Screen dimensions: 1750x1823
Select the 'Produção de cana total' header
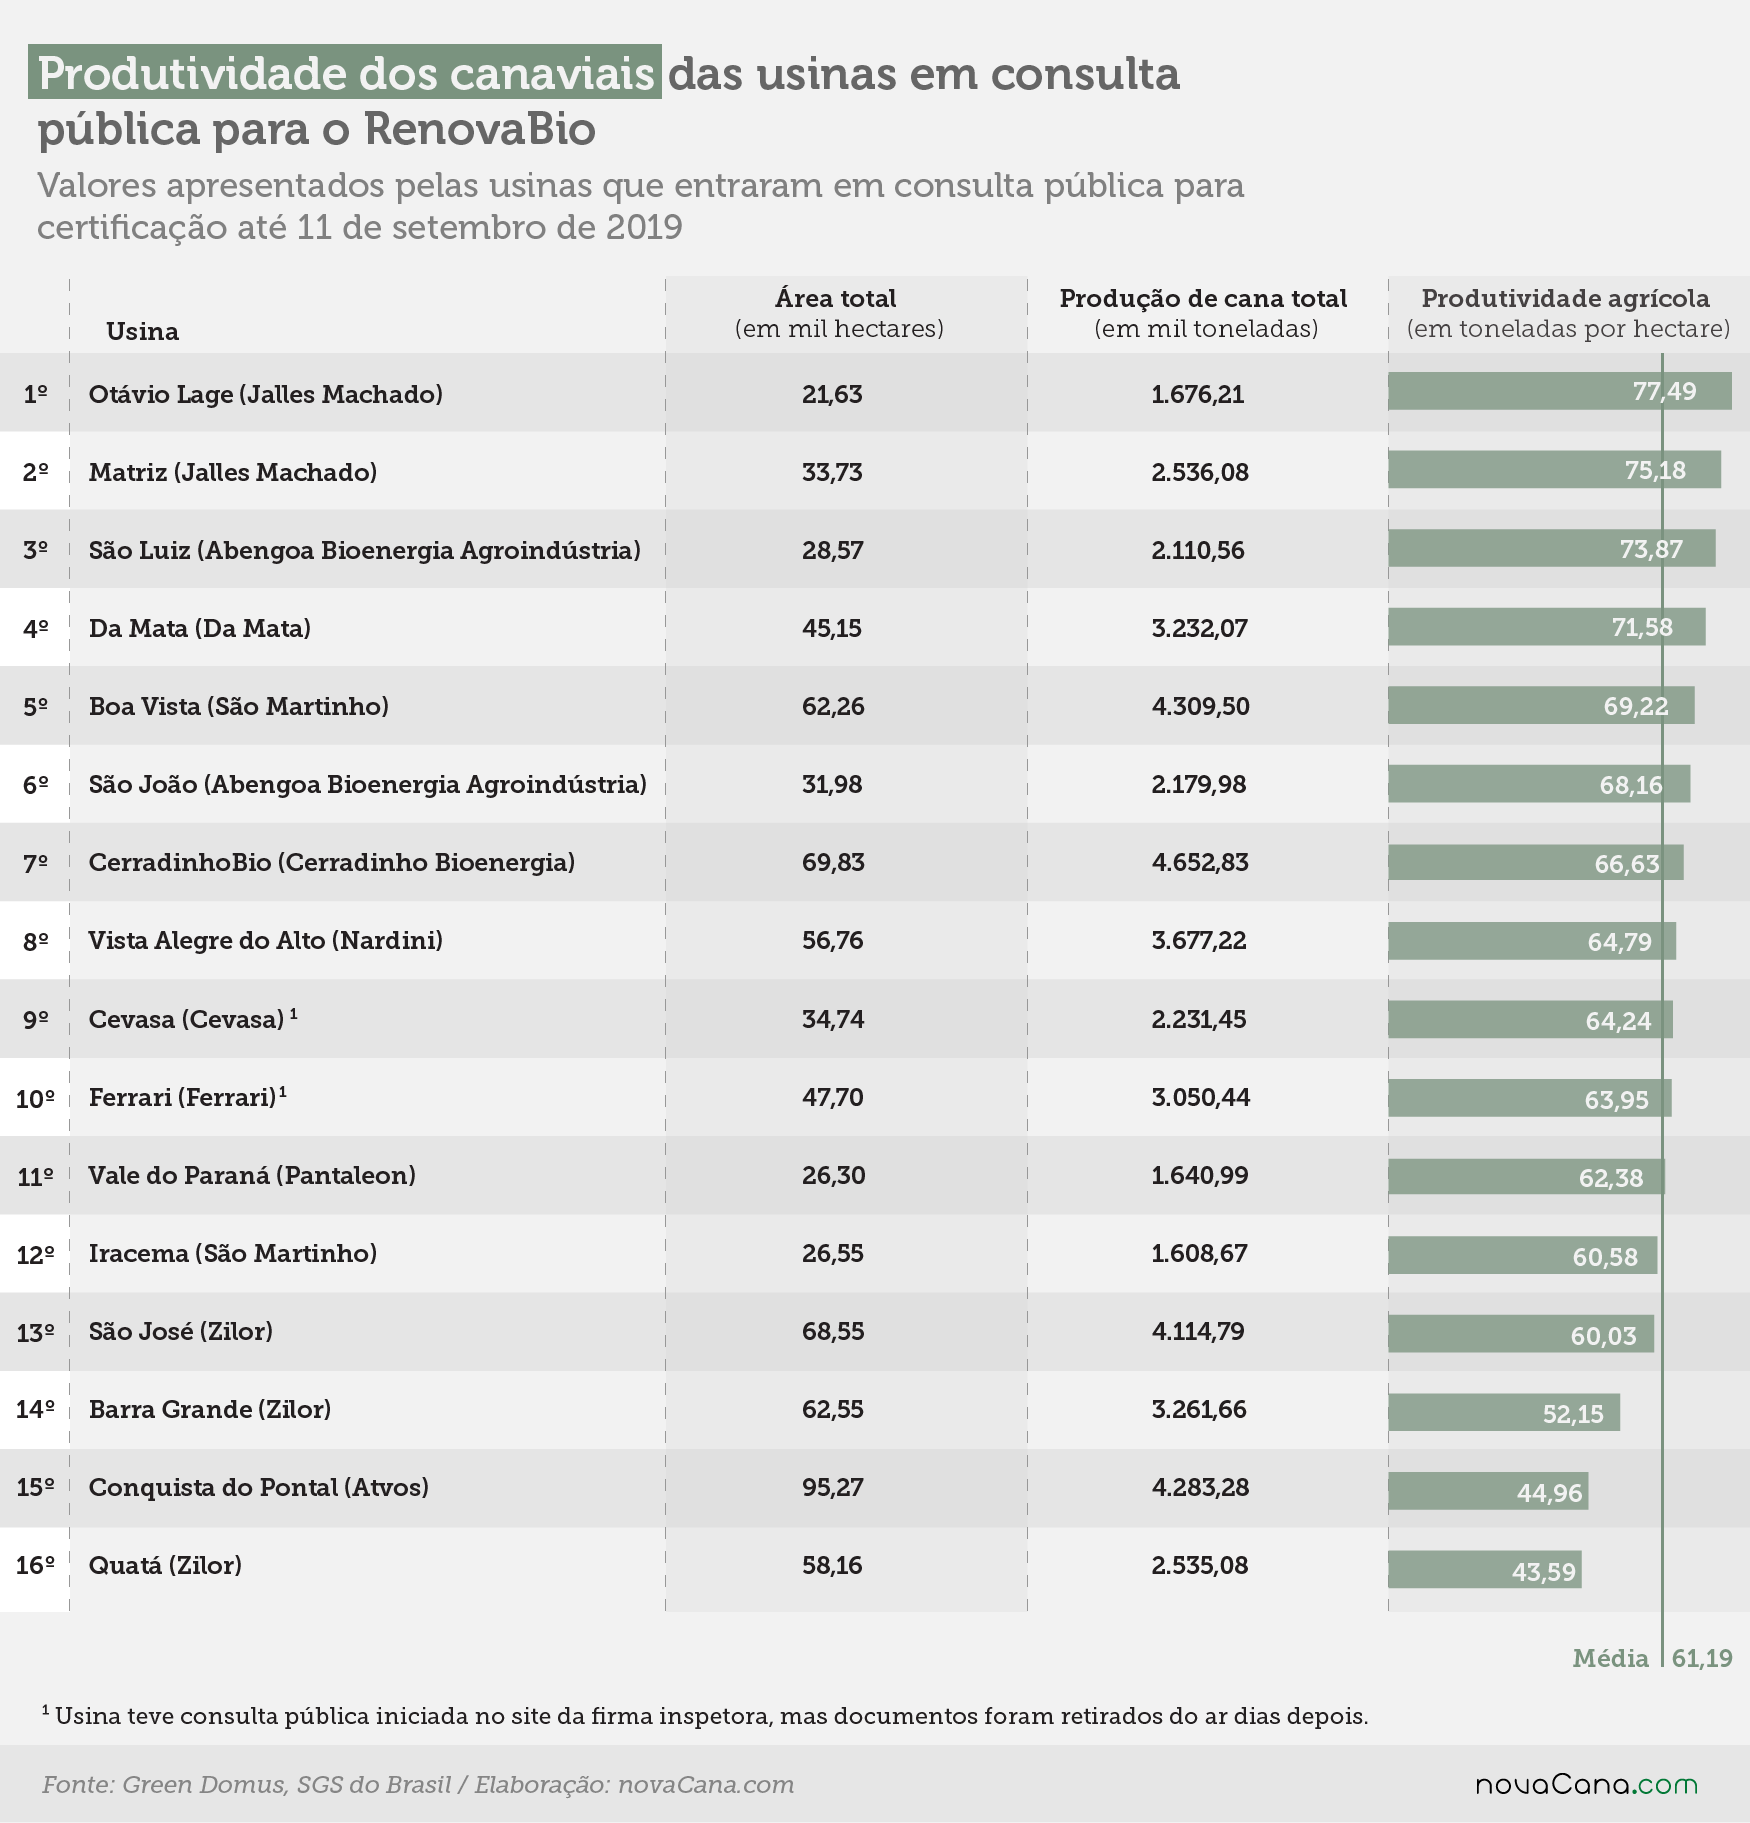coord(1204,313)
